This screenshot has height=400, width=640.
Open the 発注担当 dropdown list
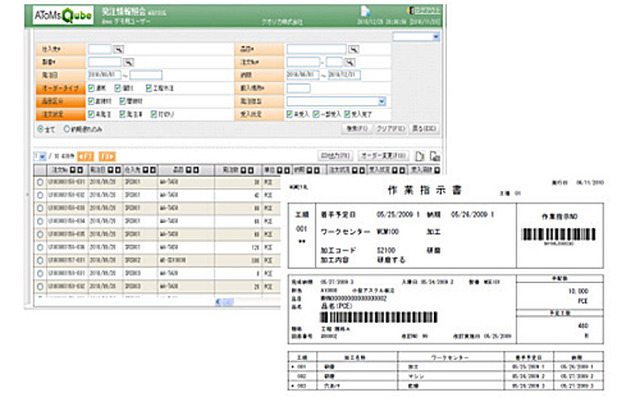point(336,101)
